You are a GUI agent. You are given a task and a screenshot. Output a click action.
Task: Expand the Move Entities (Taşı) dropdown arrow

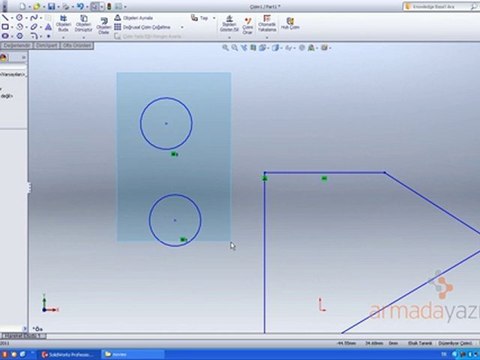214,18
